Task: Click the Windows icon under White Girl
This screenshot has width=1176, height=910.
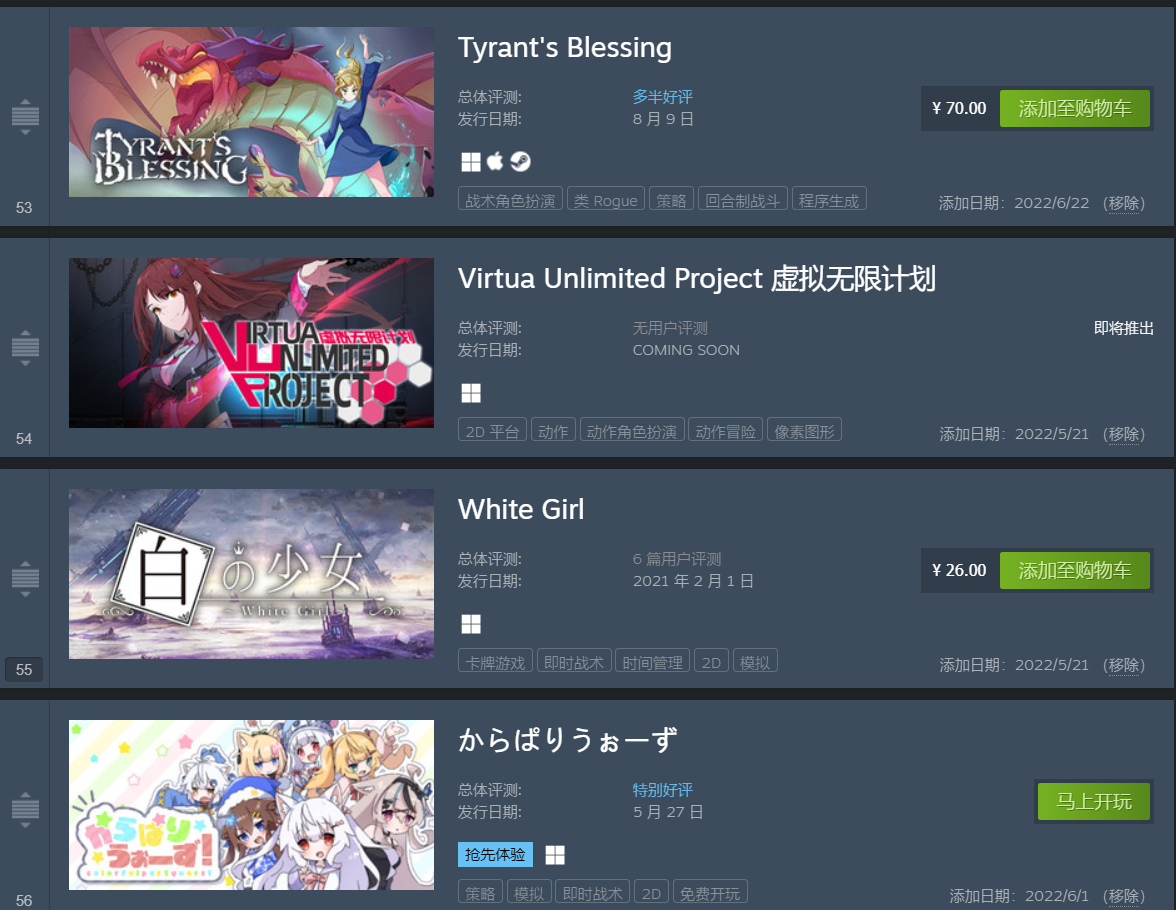Action: coord(471,624)
